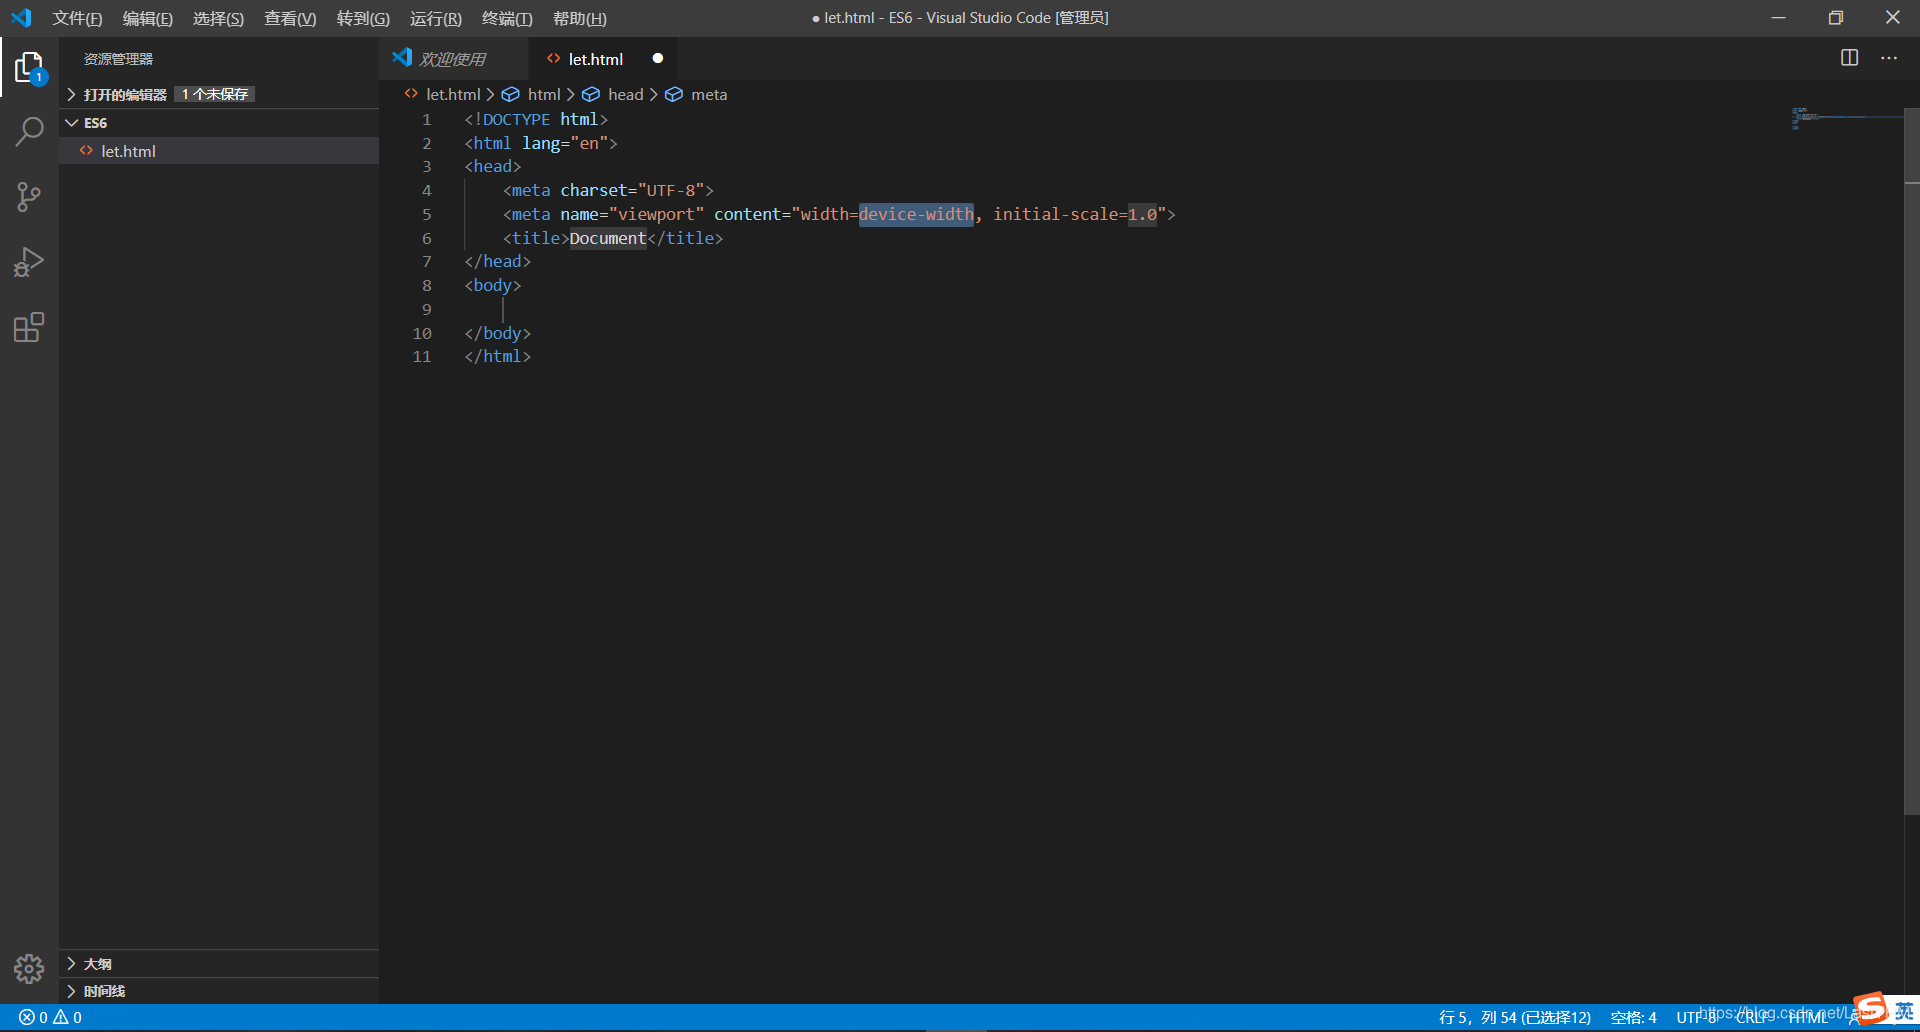Click the 空格: 4 indentation status item

pyautogui.click(x=1633, y=1017)
